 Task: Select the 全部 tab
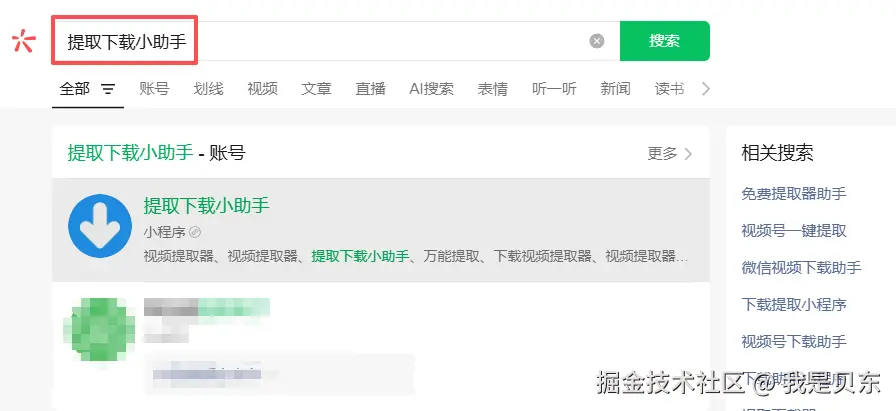point(75,89)
